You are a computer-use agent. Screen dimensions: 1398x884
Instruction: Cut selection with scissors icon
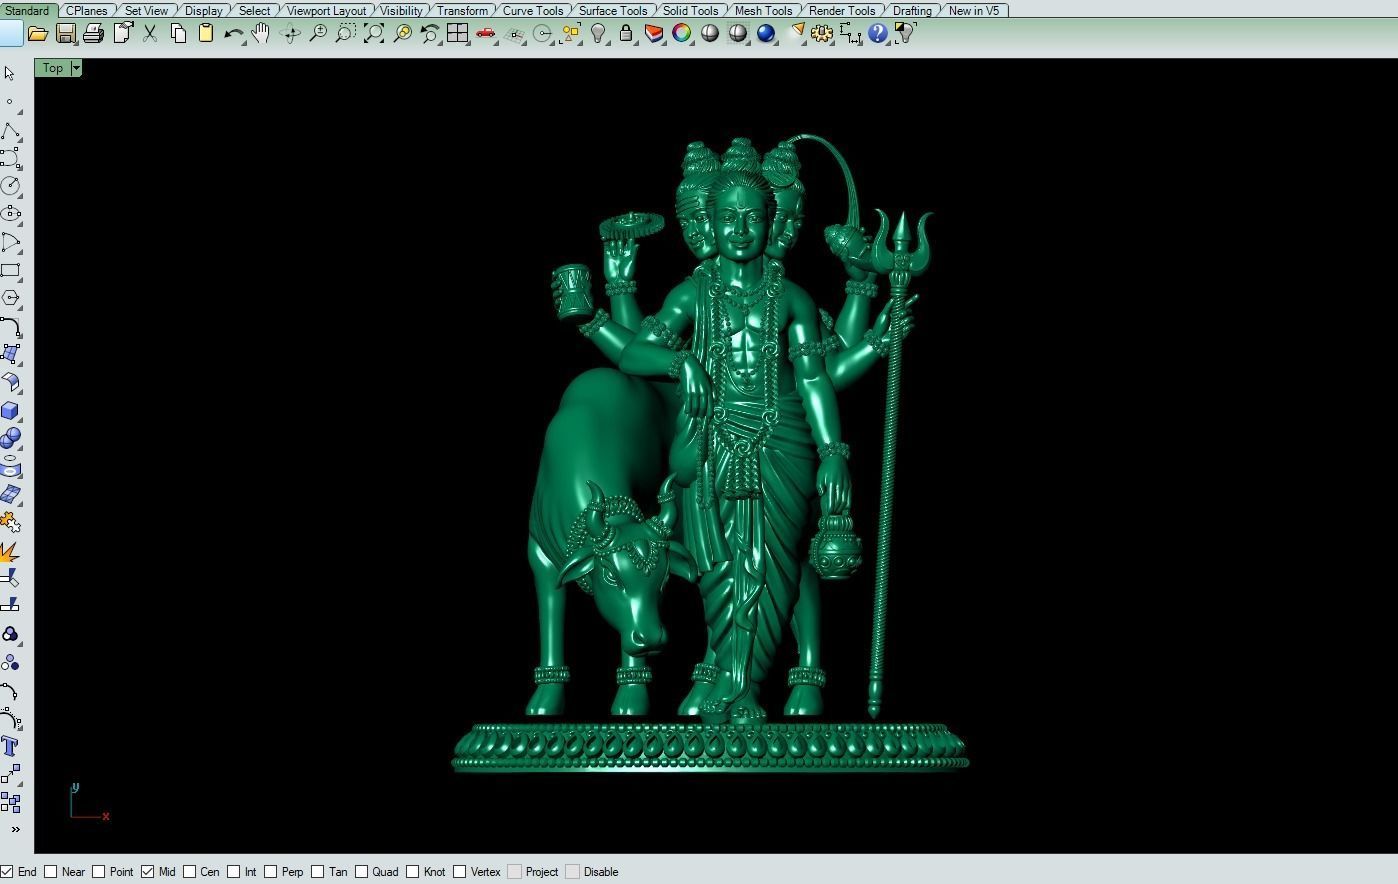click(150, 33)
